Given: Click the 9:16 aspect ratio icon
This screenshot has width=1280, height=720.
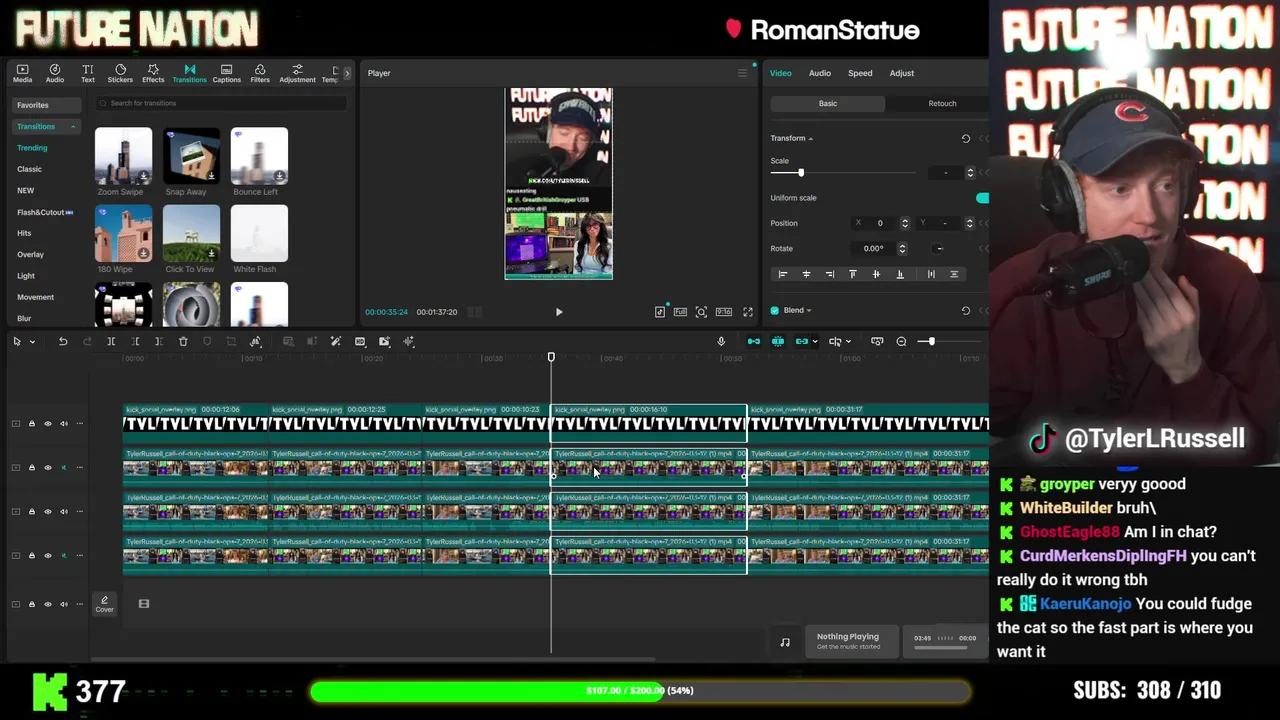Looking at the screenshot, I should click(x=723, y=312).
